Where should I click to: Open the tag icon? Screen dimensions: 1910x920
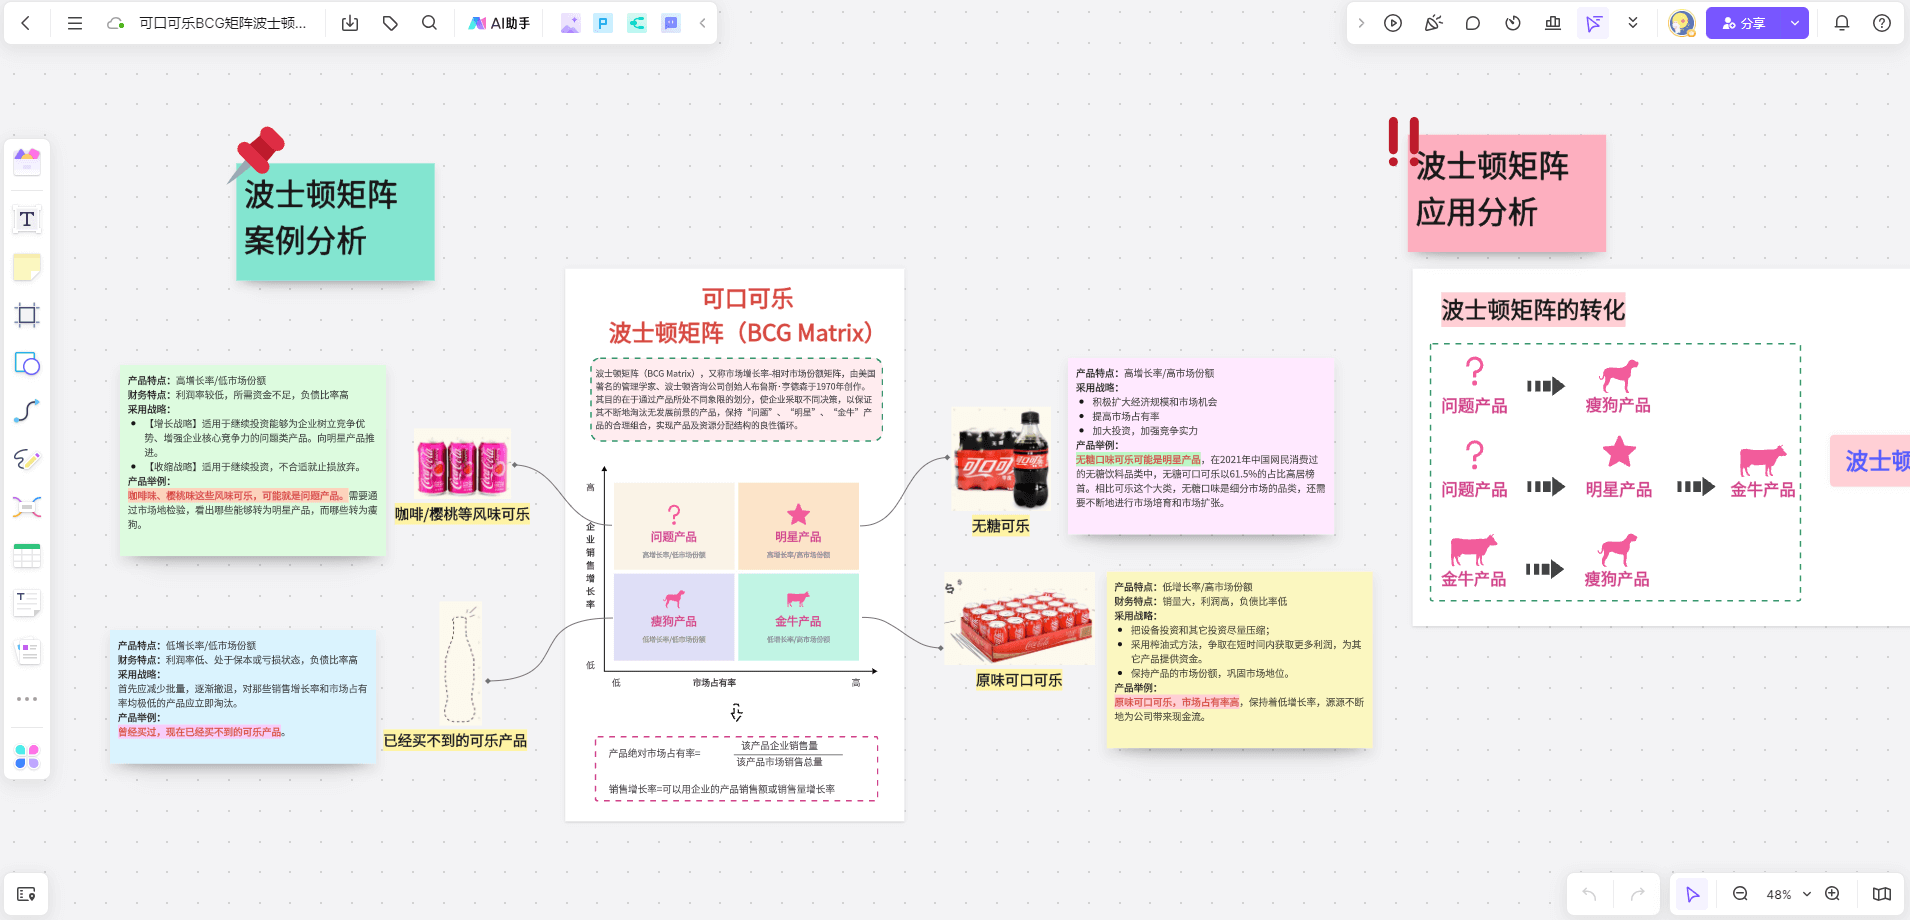[x=390, y=23]
